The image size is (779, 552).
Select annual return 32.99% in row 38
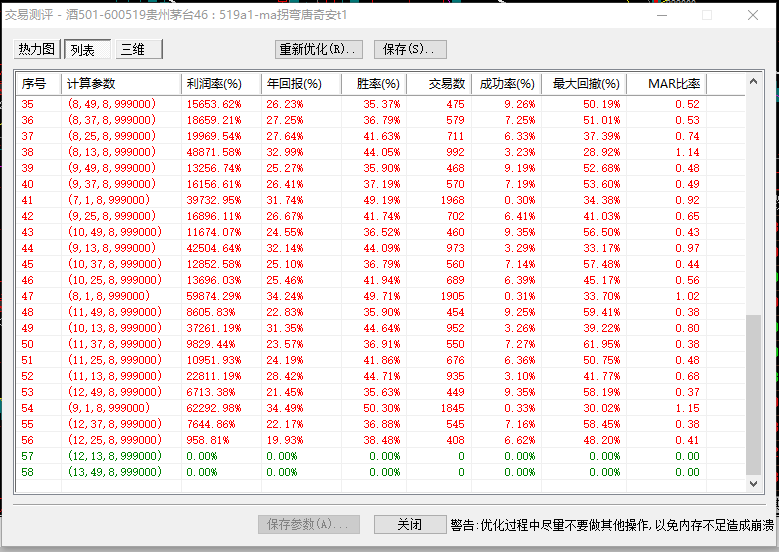click(285, 152)
